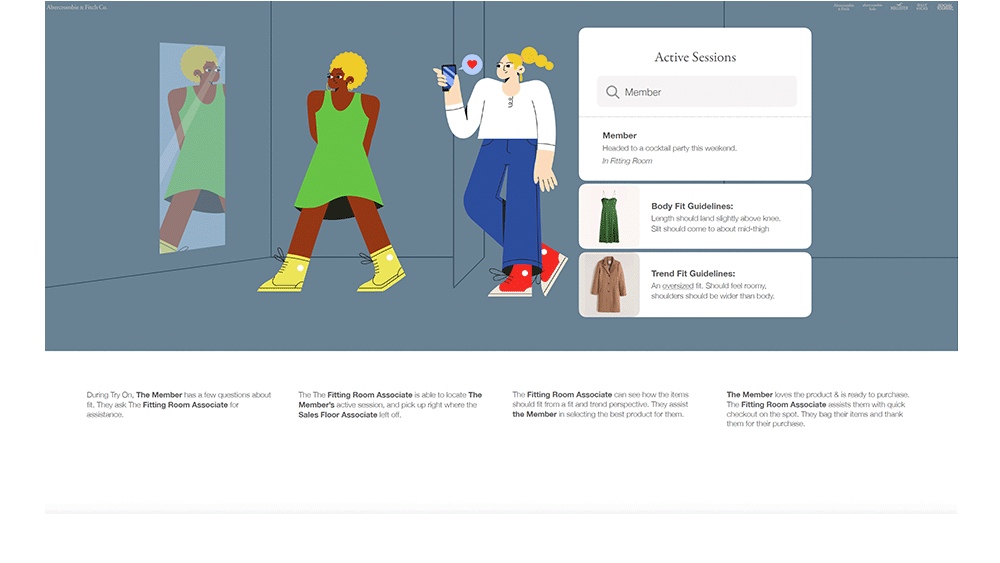Select the Member session entry
The height and width of the screenshot is (563, 1000).
tap(694, 147)
